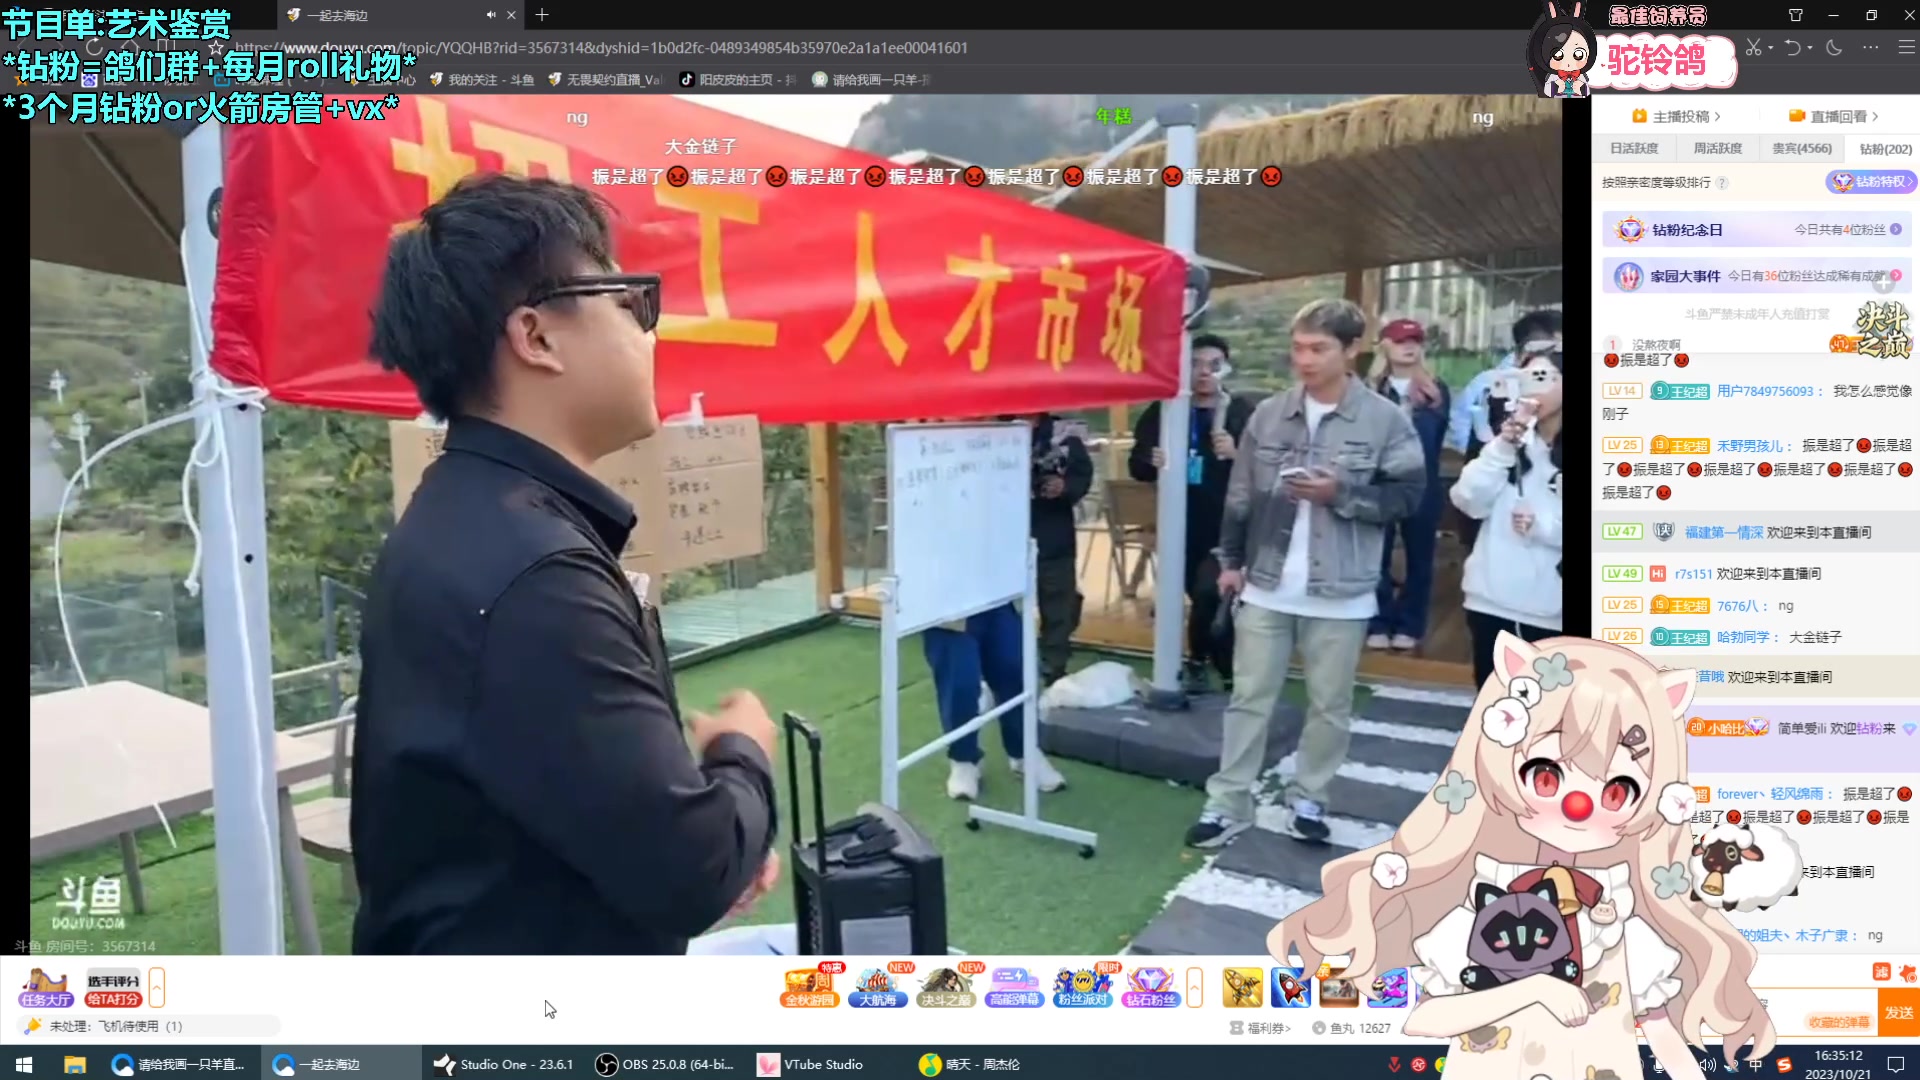Open the 决斗之巅 activity icon
This screenshot has height=1080, width=1920.
(x=946, y=988)
